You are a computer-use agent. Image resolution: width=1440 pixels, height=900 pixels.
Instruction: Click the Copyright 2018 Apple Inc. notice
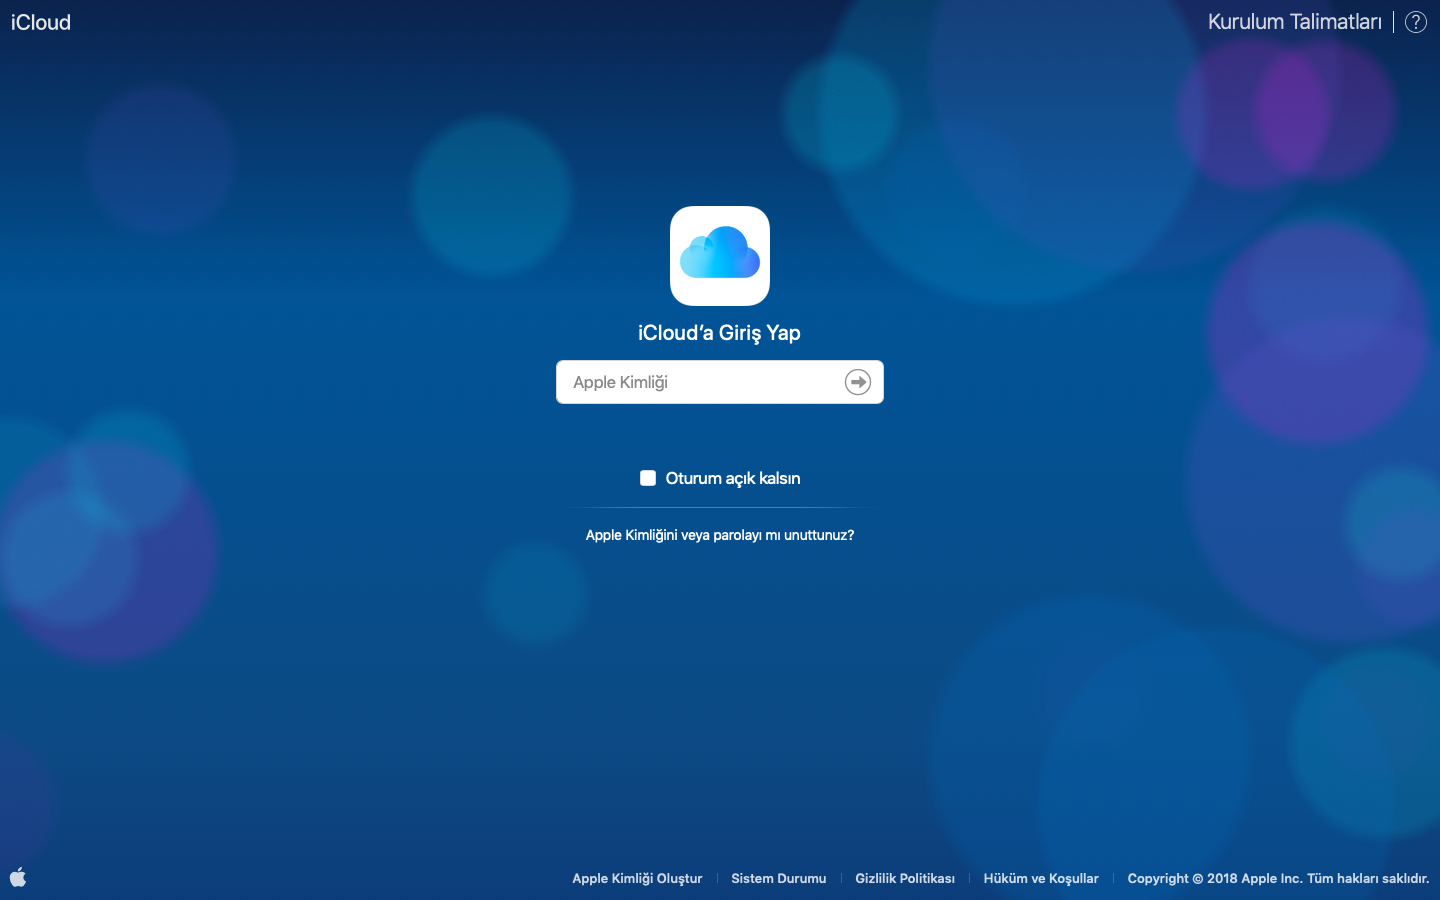[x=1214, y=878]
